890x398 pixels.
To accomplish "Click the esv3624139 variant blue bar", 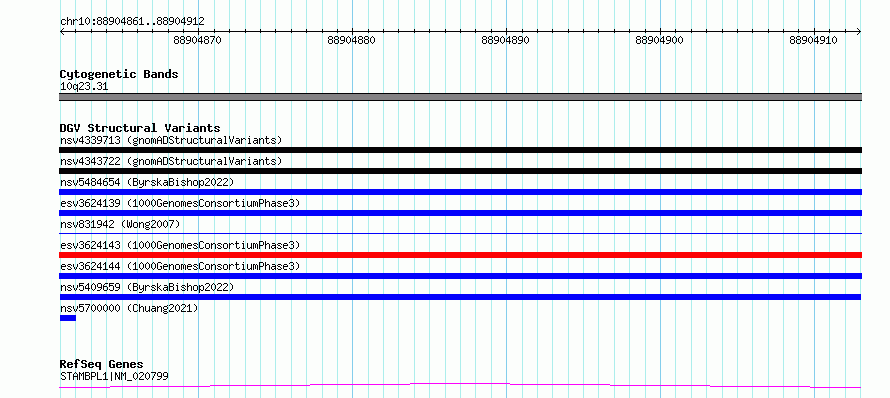I will (x=460, y=213).
